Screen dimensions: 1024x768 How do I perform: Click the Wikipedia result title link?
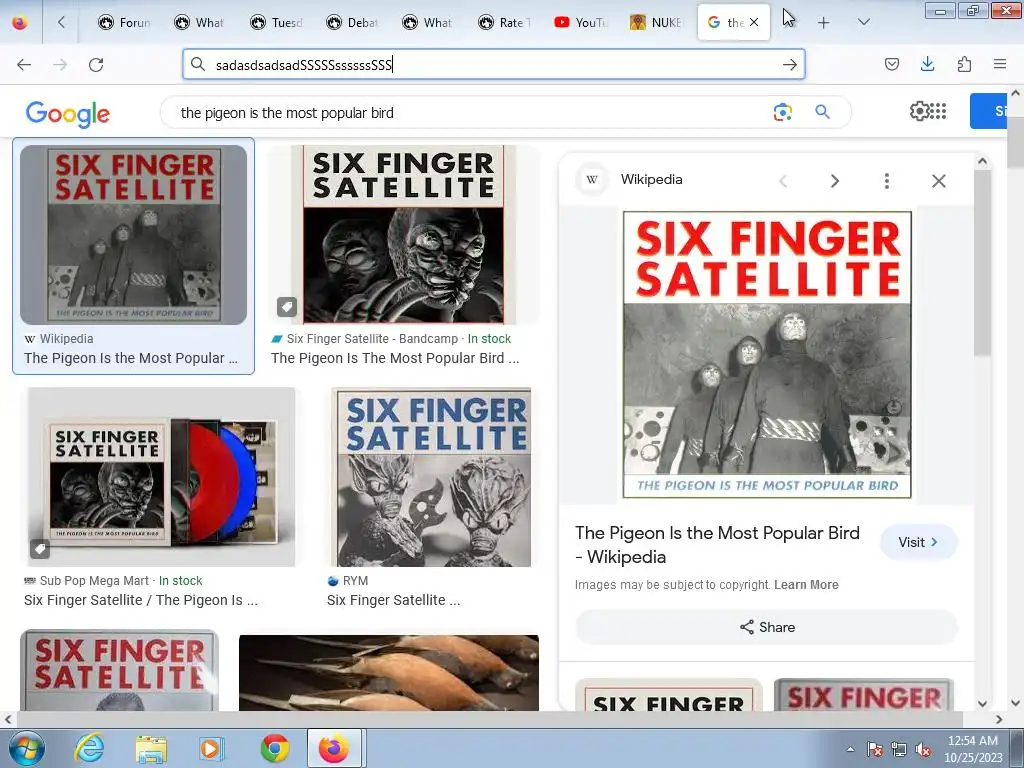click(x=131, y=358)
